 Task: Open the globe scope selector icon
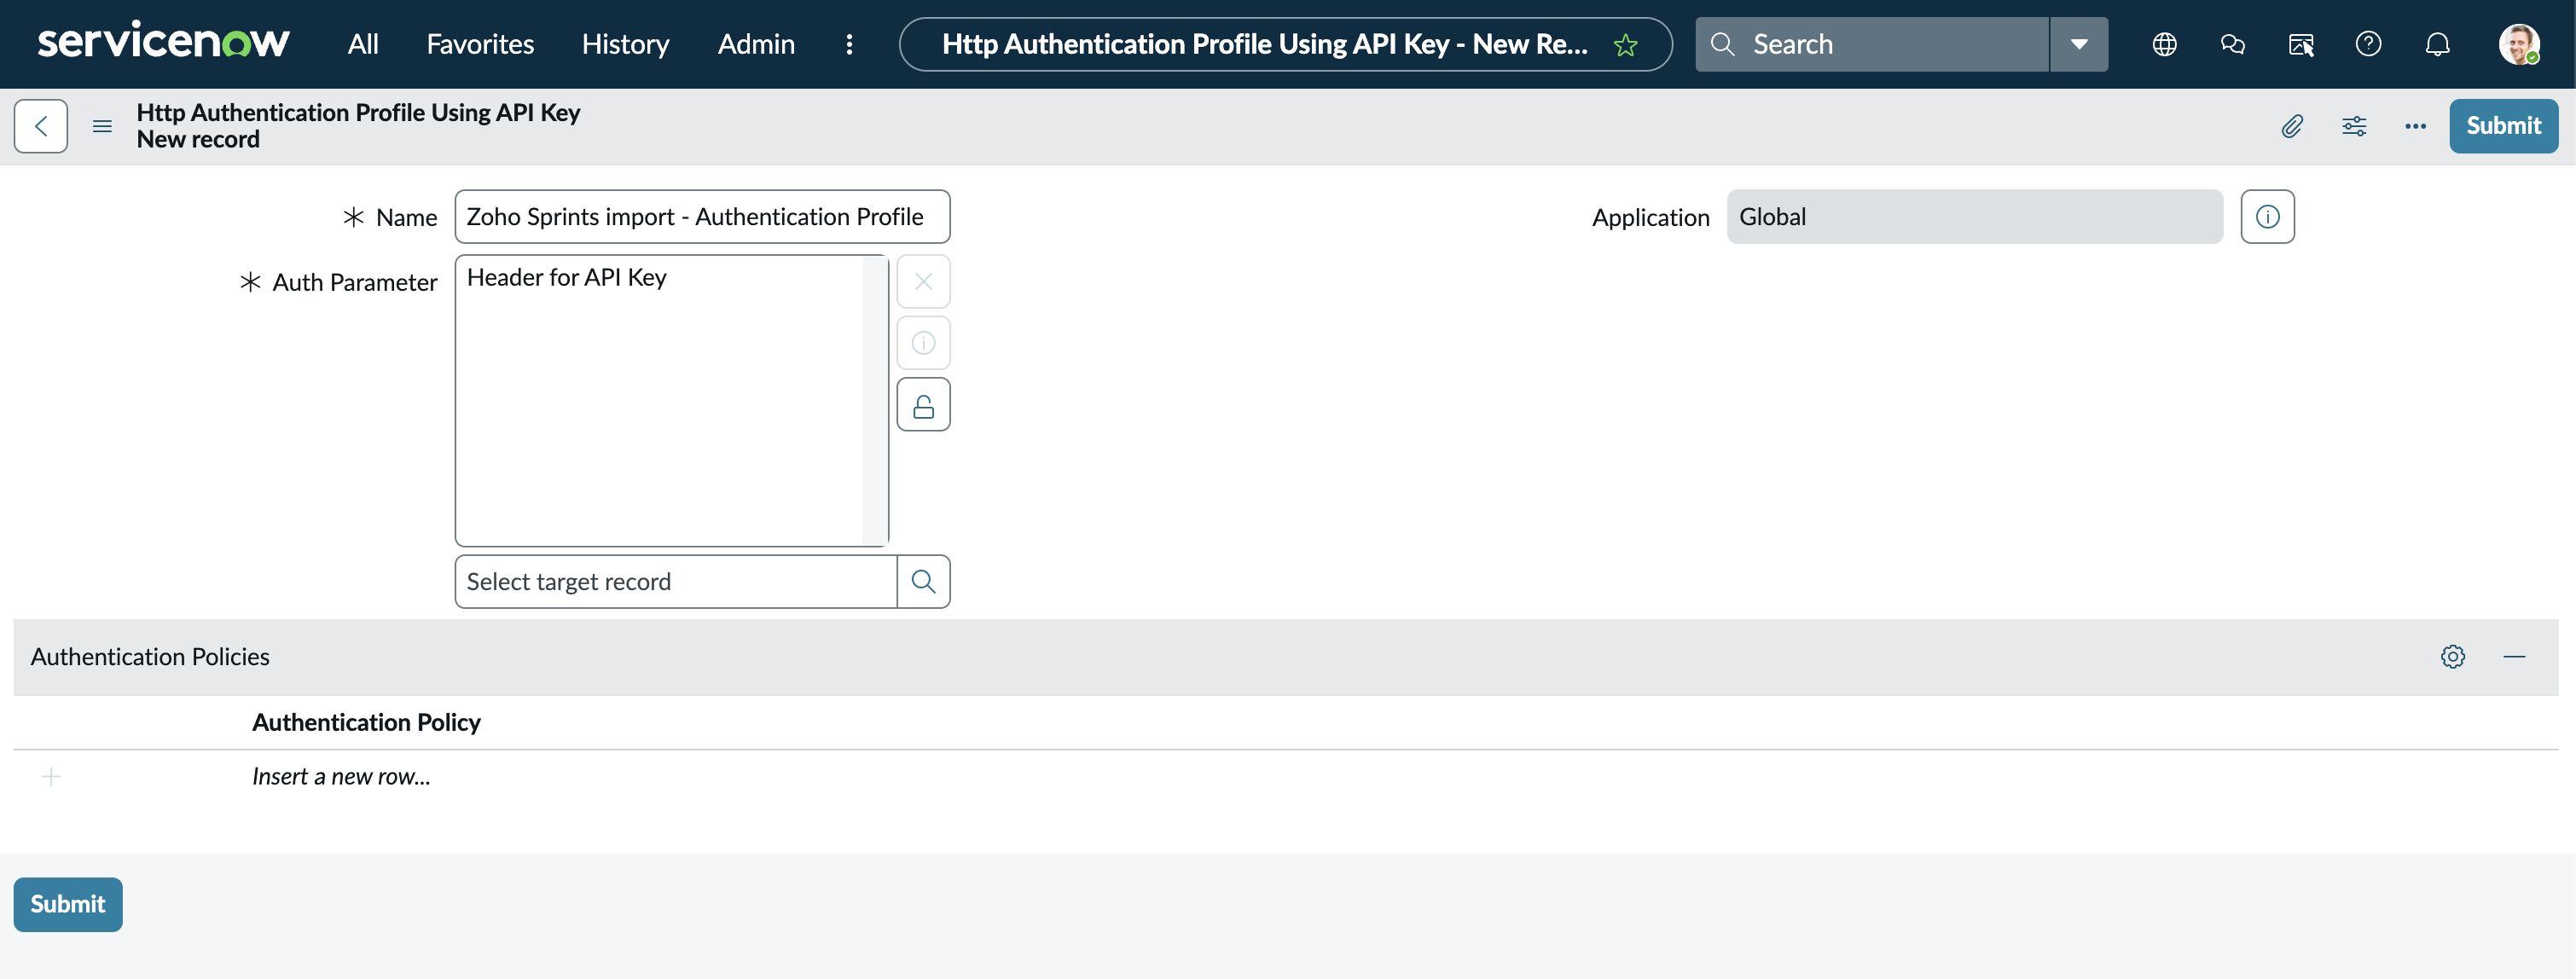click(2164, 44)
